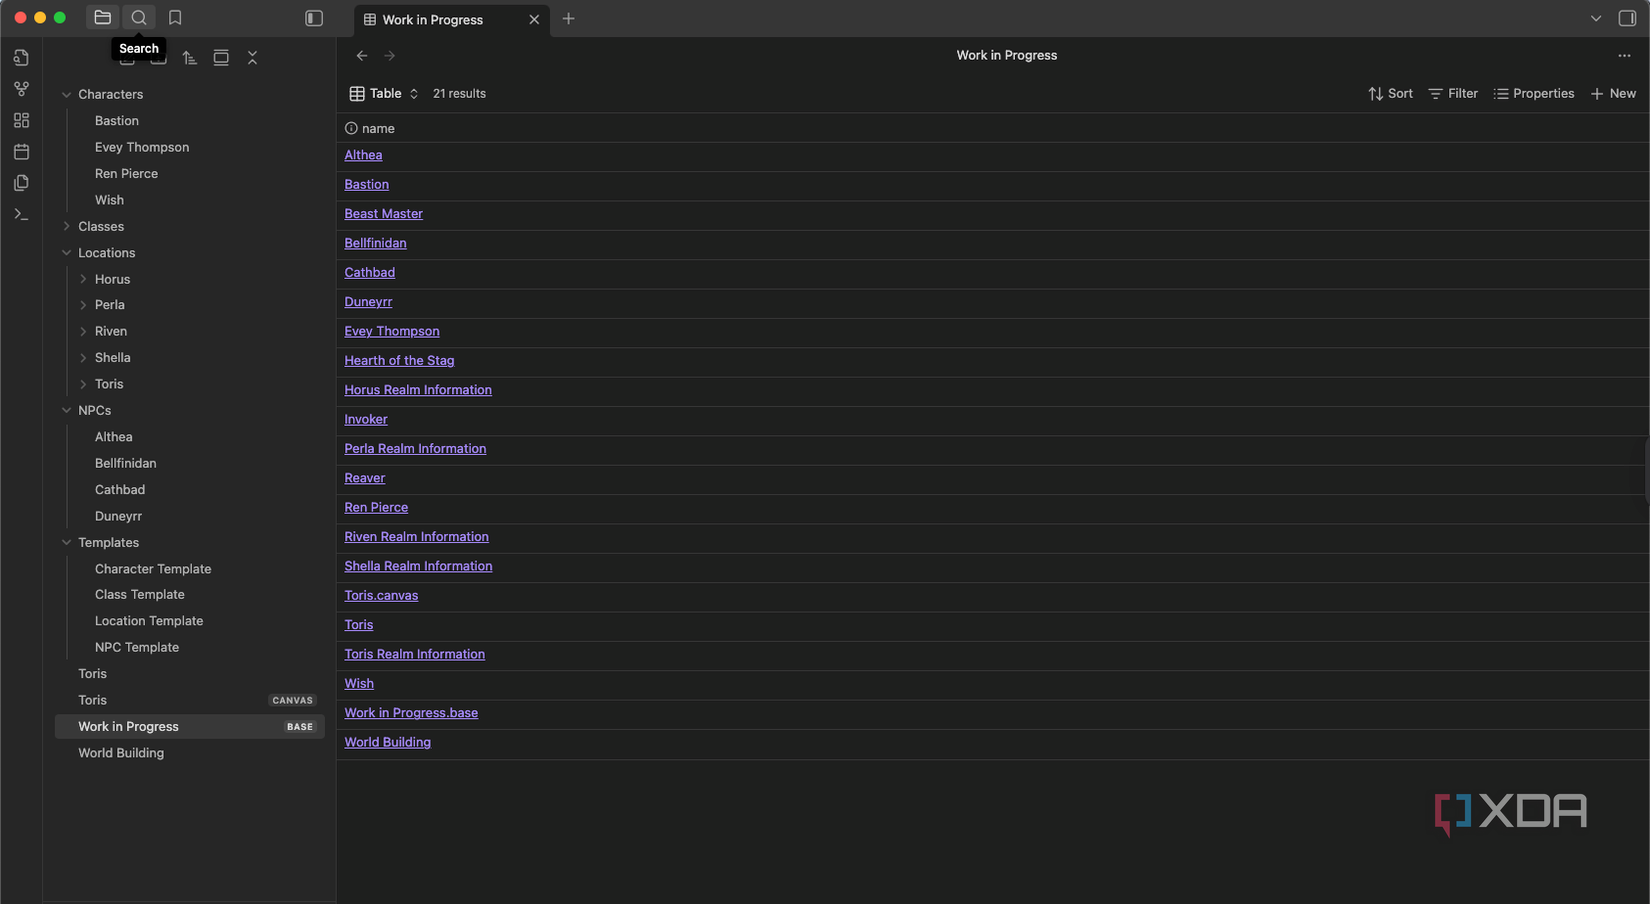This screenshot has height=904, width=1650.
Task: Open the Bookmarks icon
Action: pos(175,18)
